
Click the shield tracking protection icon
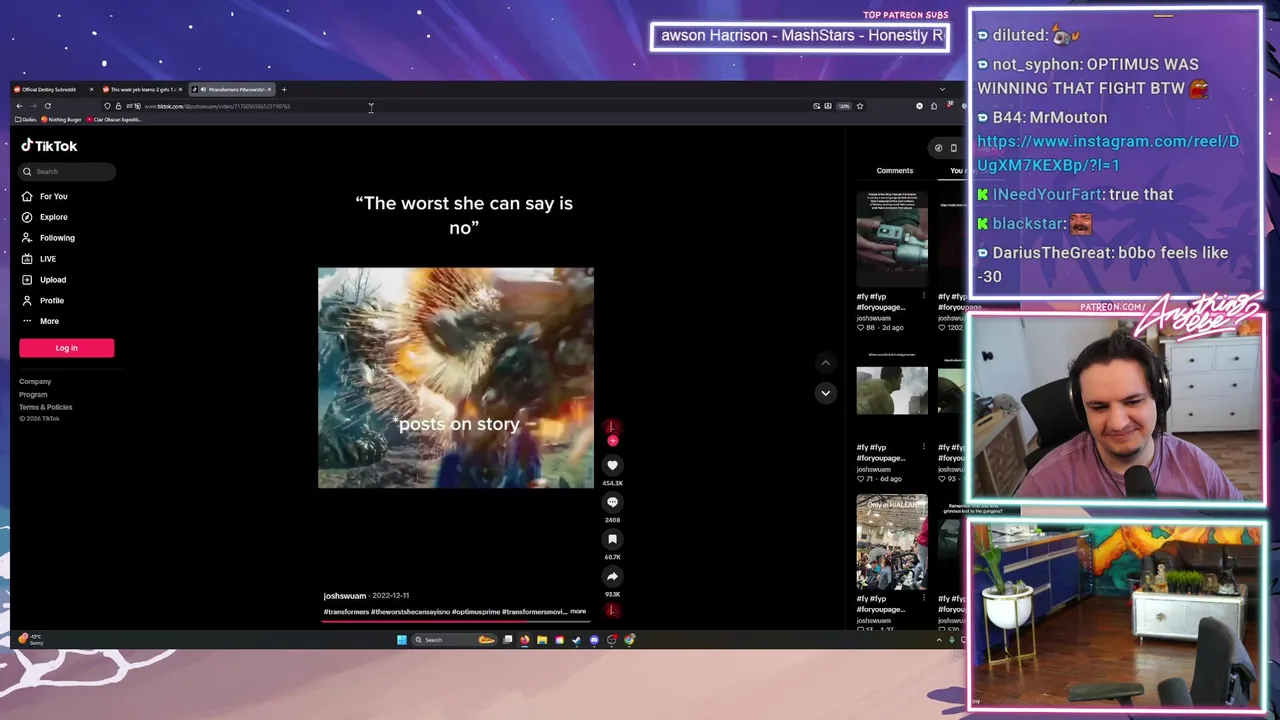pyautogui.click(x=107, y=106)
